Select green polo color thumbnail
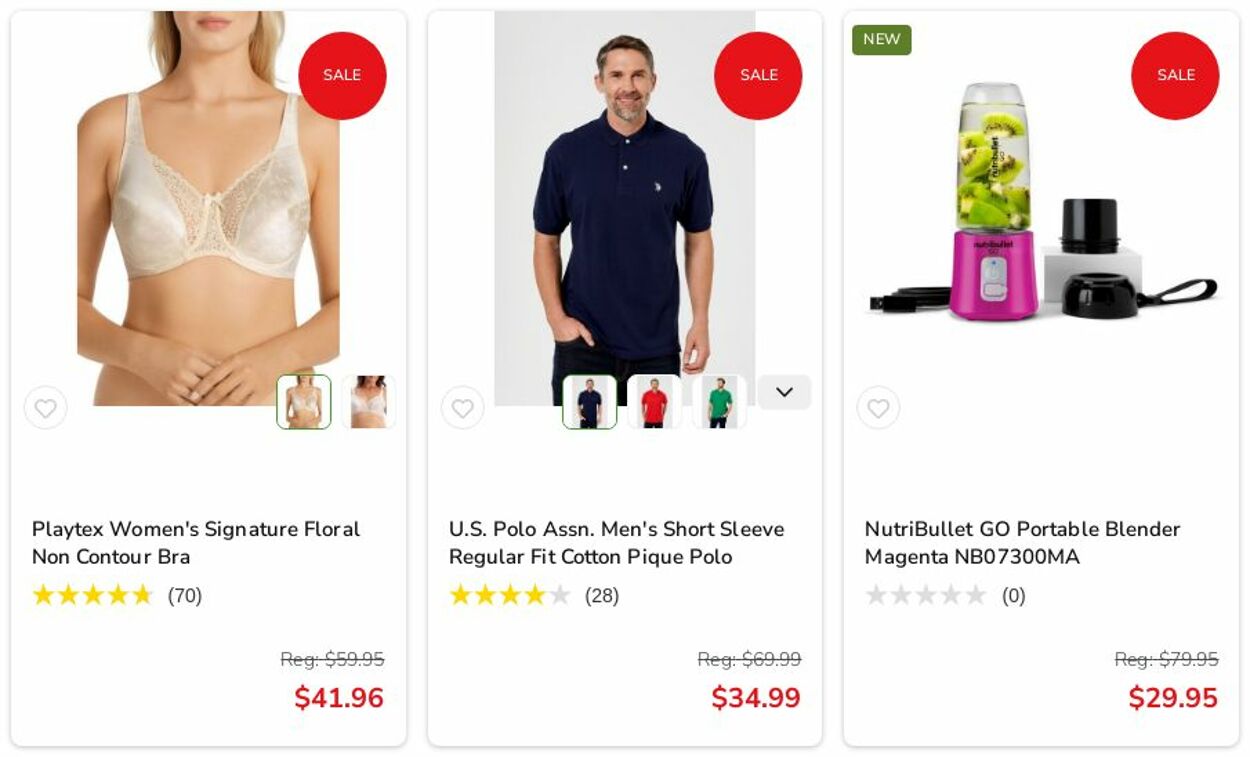Viewport: 1250px width, 757px height. [x=719, y=402]
